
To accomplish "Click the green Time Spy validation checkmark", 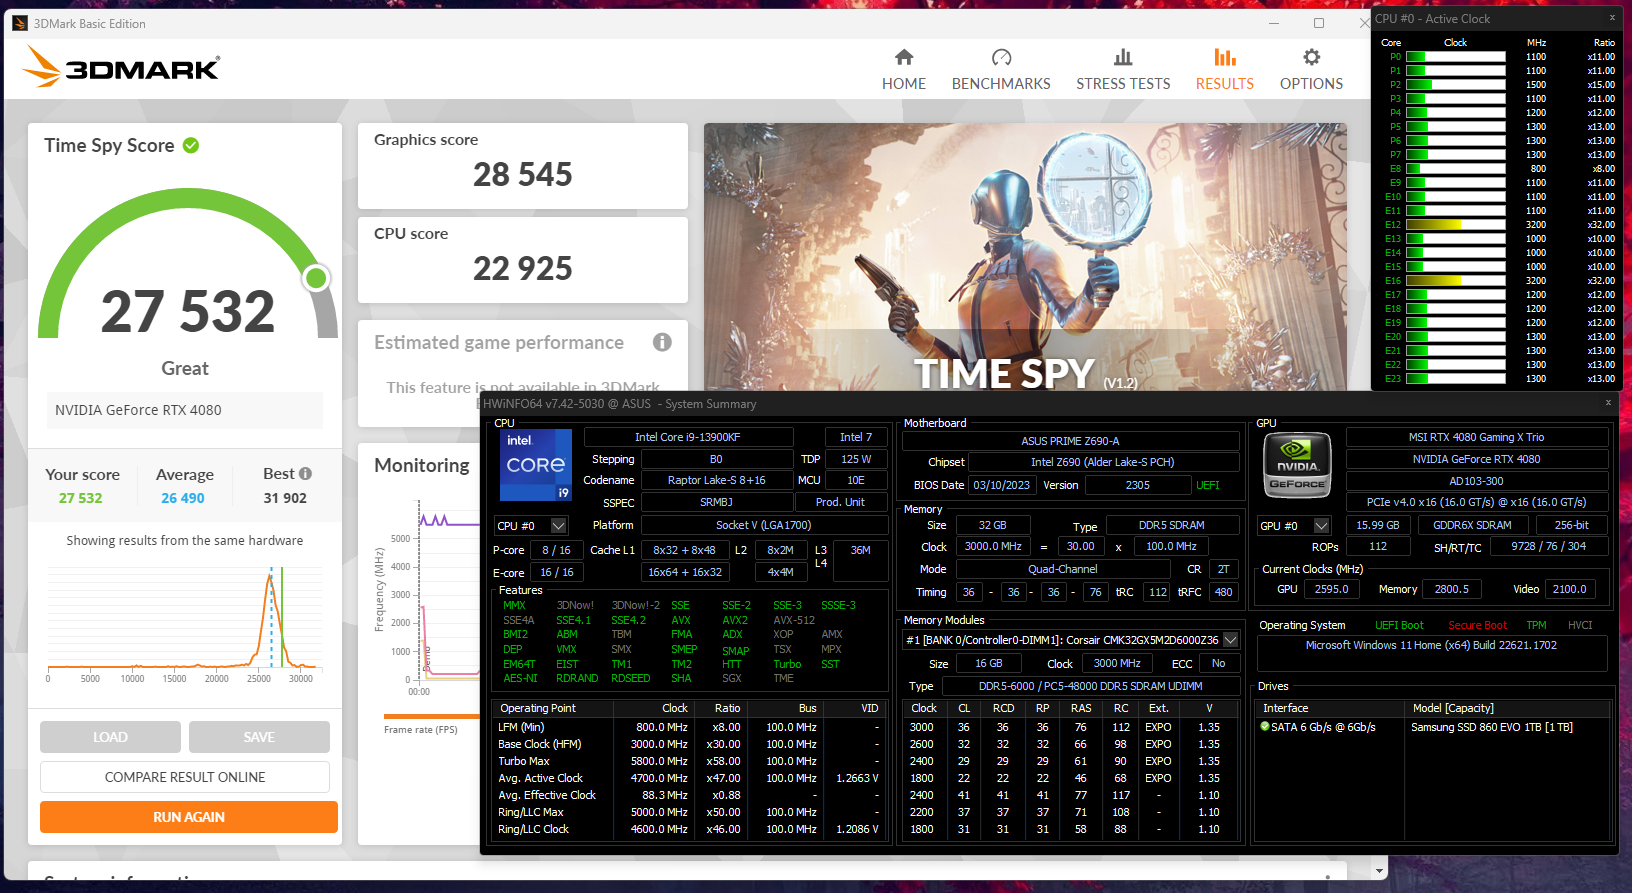I will click(191, 146).
